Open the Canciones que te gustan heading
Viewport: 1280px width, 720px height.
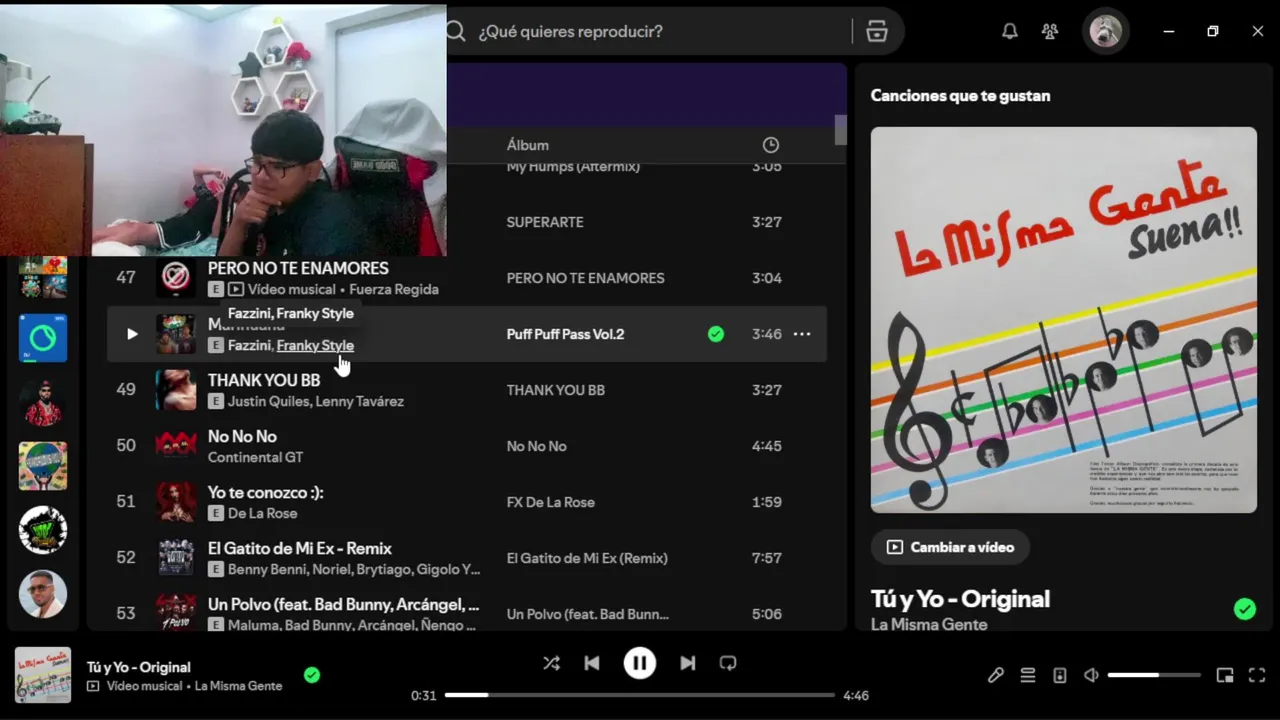pyautogui.click(x=960, y=96)
